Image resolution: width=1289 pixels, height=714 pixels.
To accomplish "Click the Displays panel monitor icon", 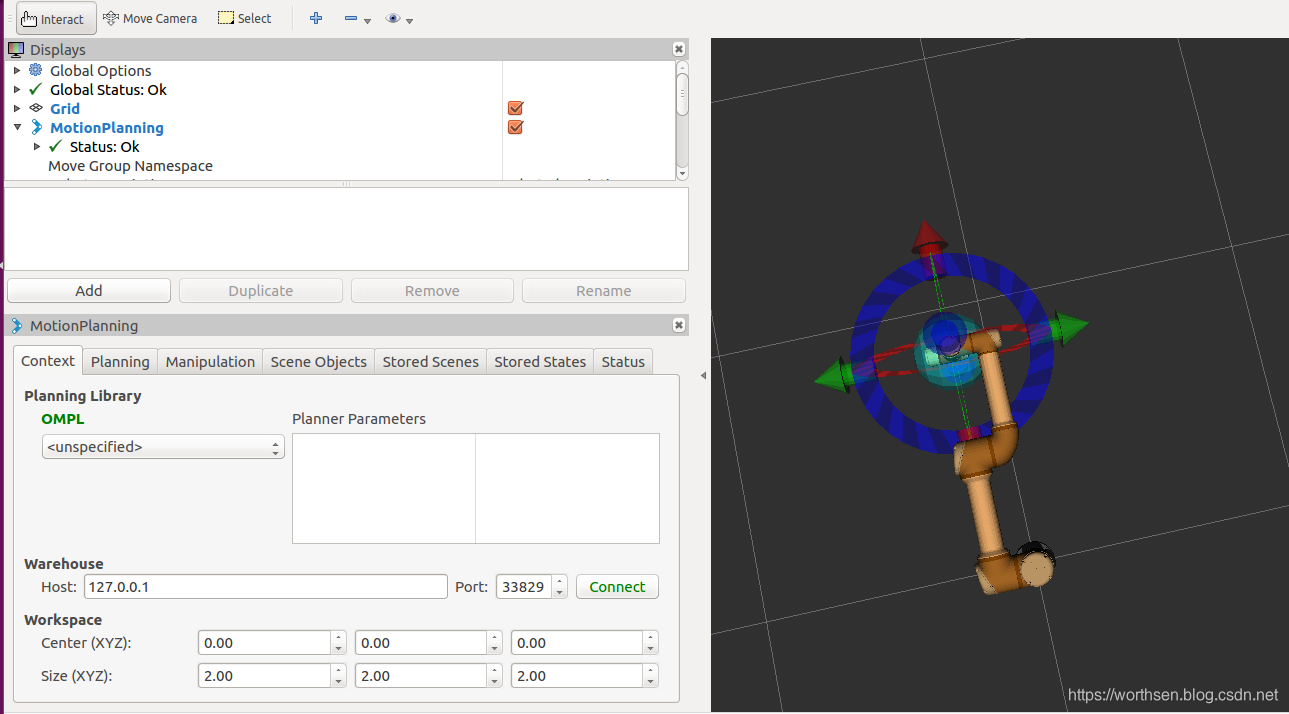I will point(16,49).
